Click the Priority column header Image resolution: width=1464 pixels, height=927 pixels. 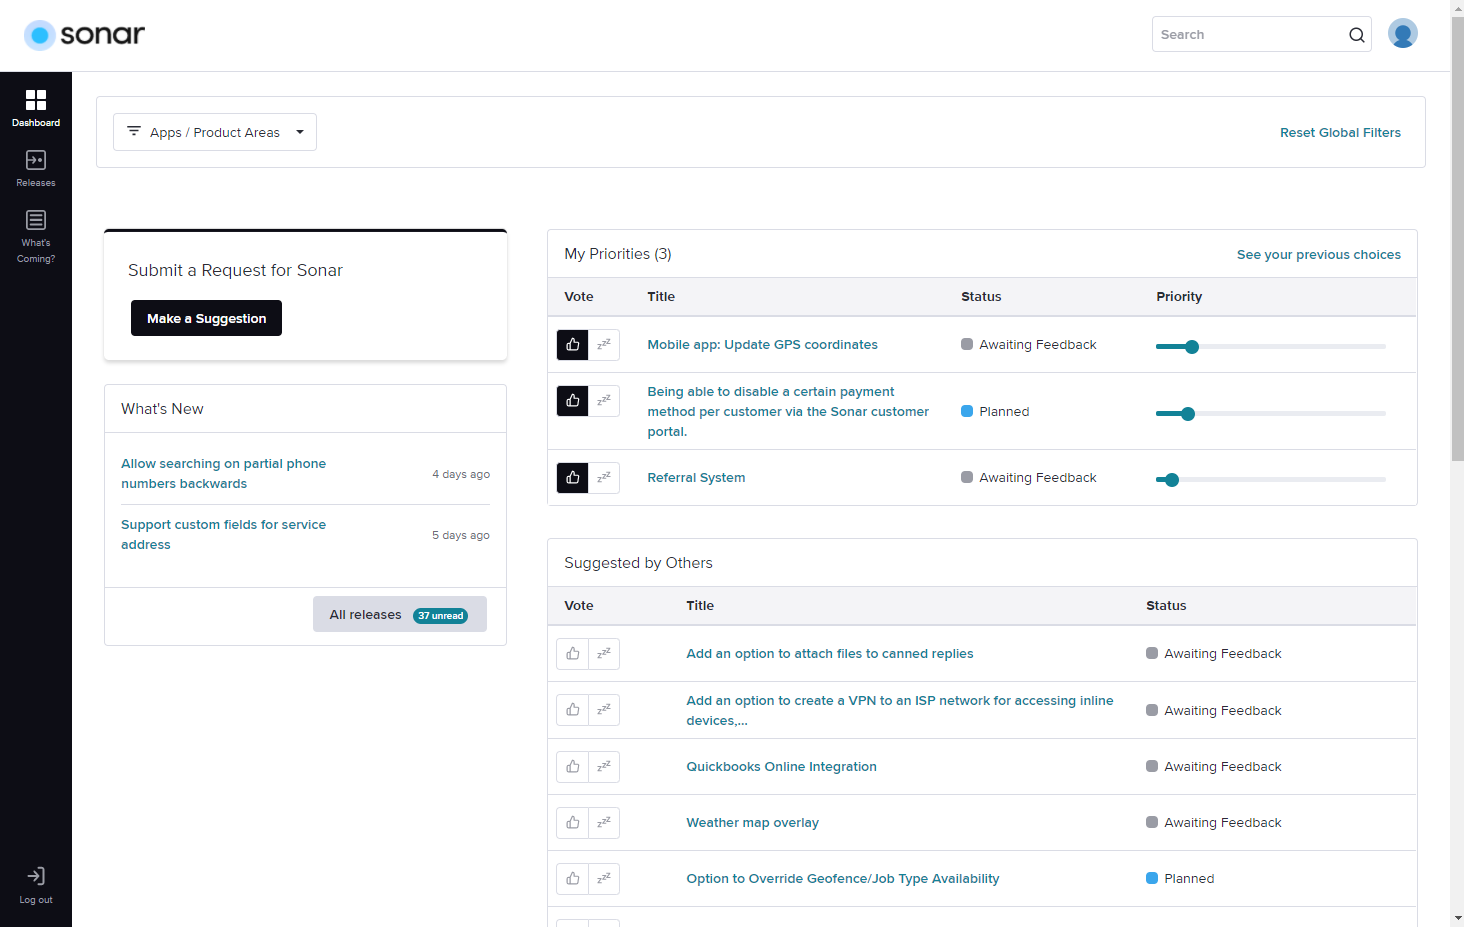1179,296
